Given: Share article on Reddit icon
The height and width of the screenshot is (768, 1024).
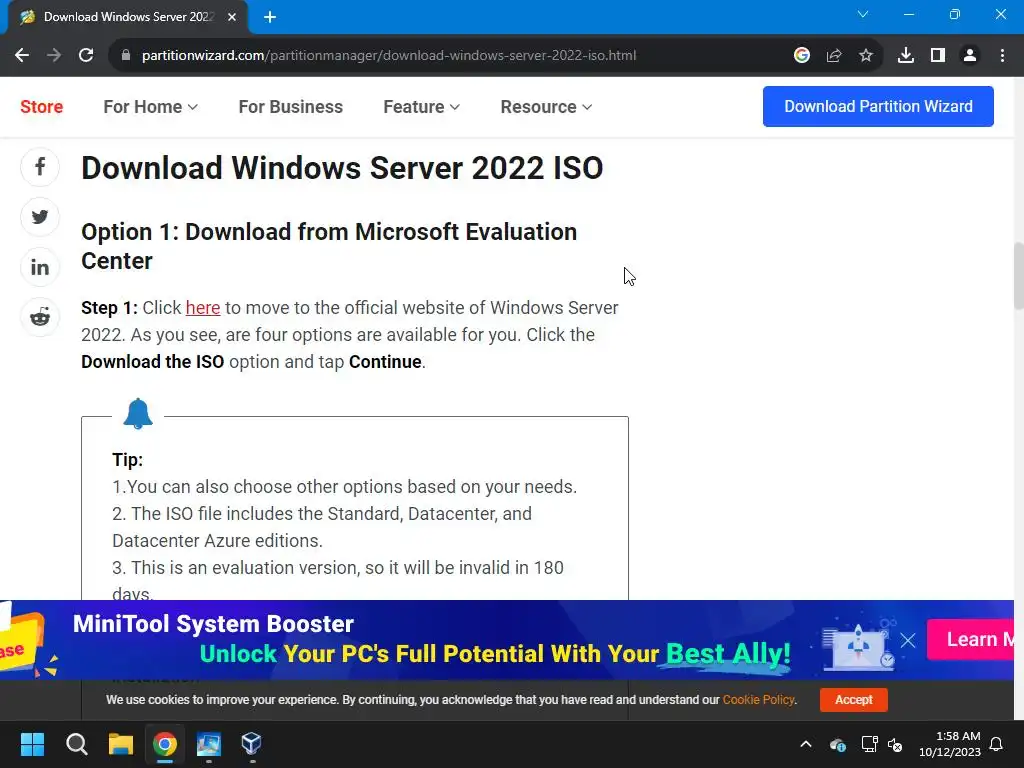Looking at the screenshot, I should point(40,317).
